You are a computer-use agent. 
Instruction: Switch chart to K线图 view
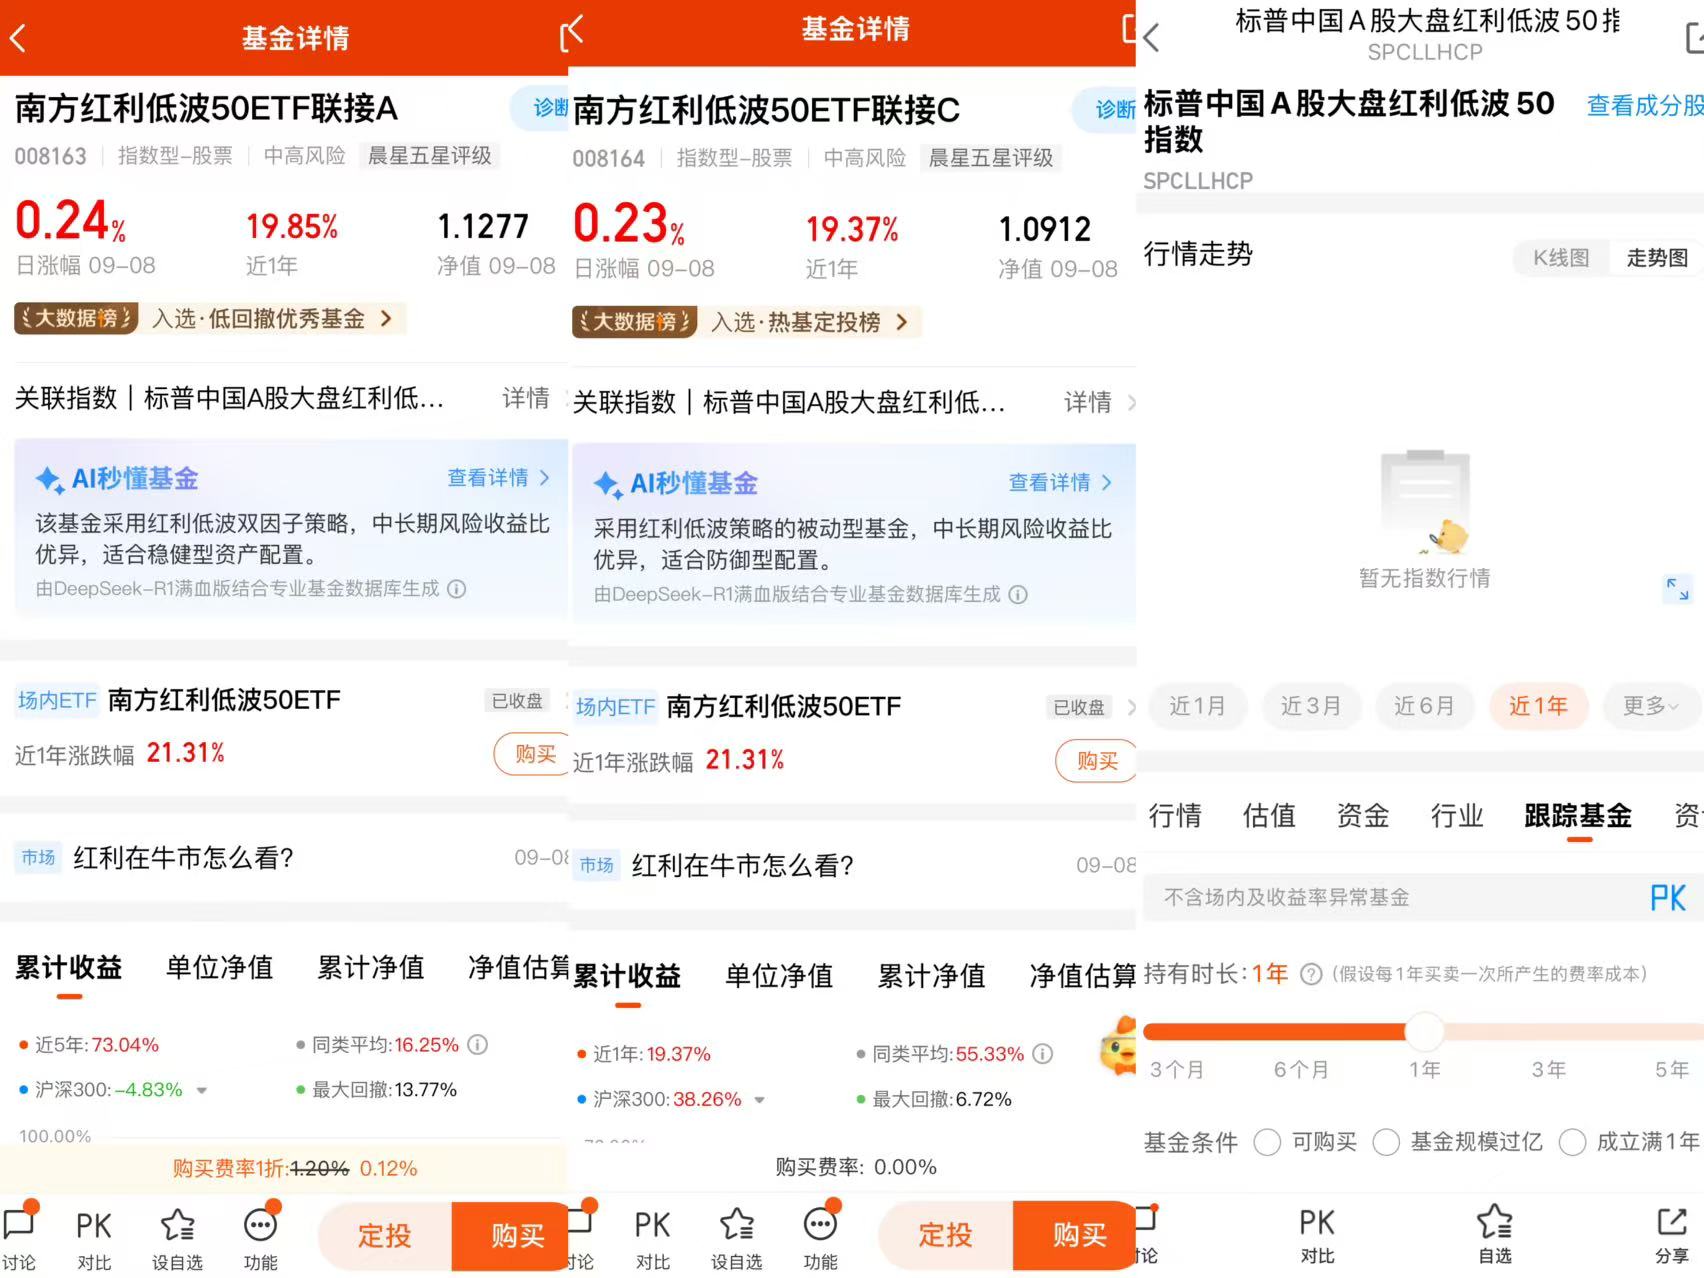tap(1561, 258)
